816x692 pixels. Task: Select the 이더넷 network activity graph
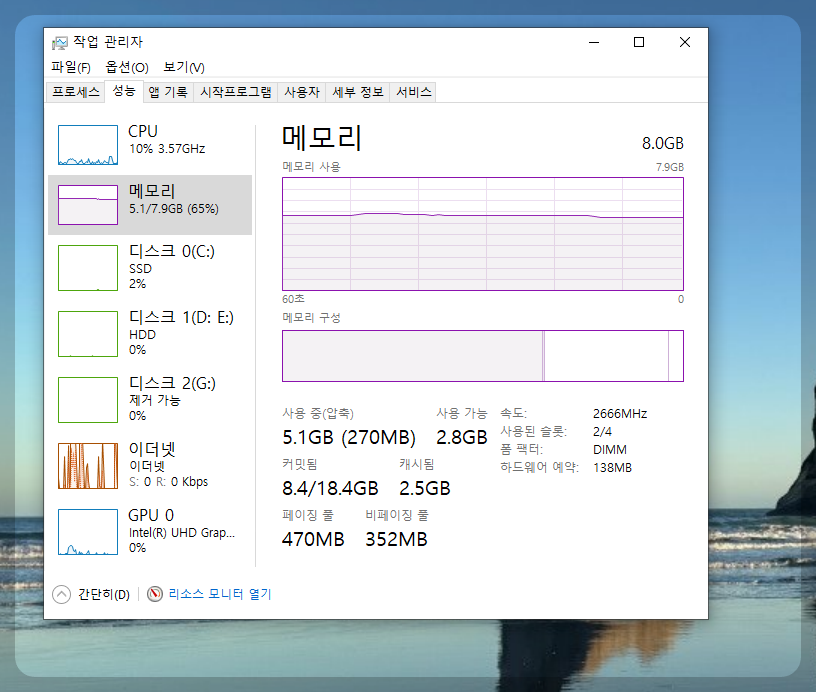click(88, 466)
